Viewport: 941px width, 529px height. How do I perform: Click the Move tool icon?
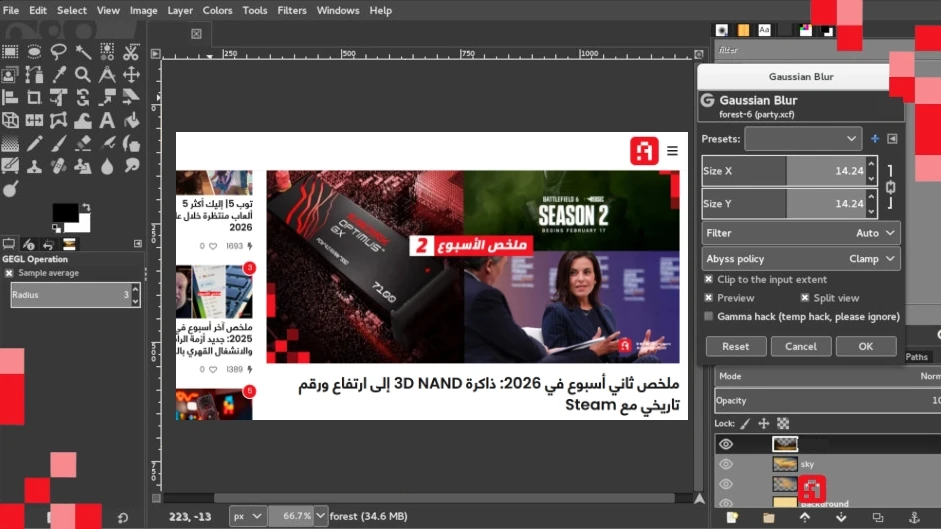coord(131,75)
